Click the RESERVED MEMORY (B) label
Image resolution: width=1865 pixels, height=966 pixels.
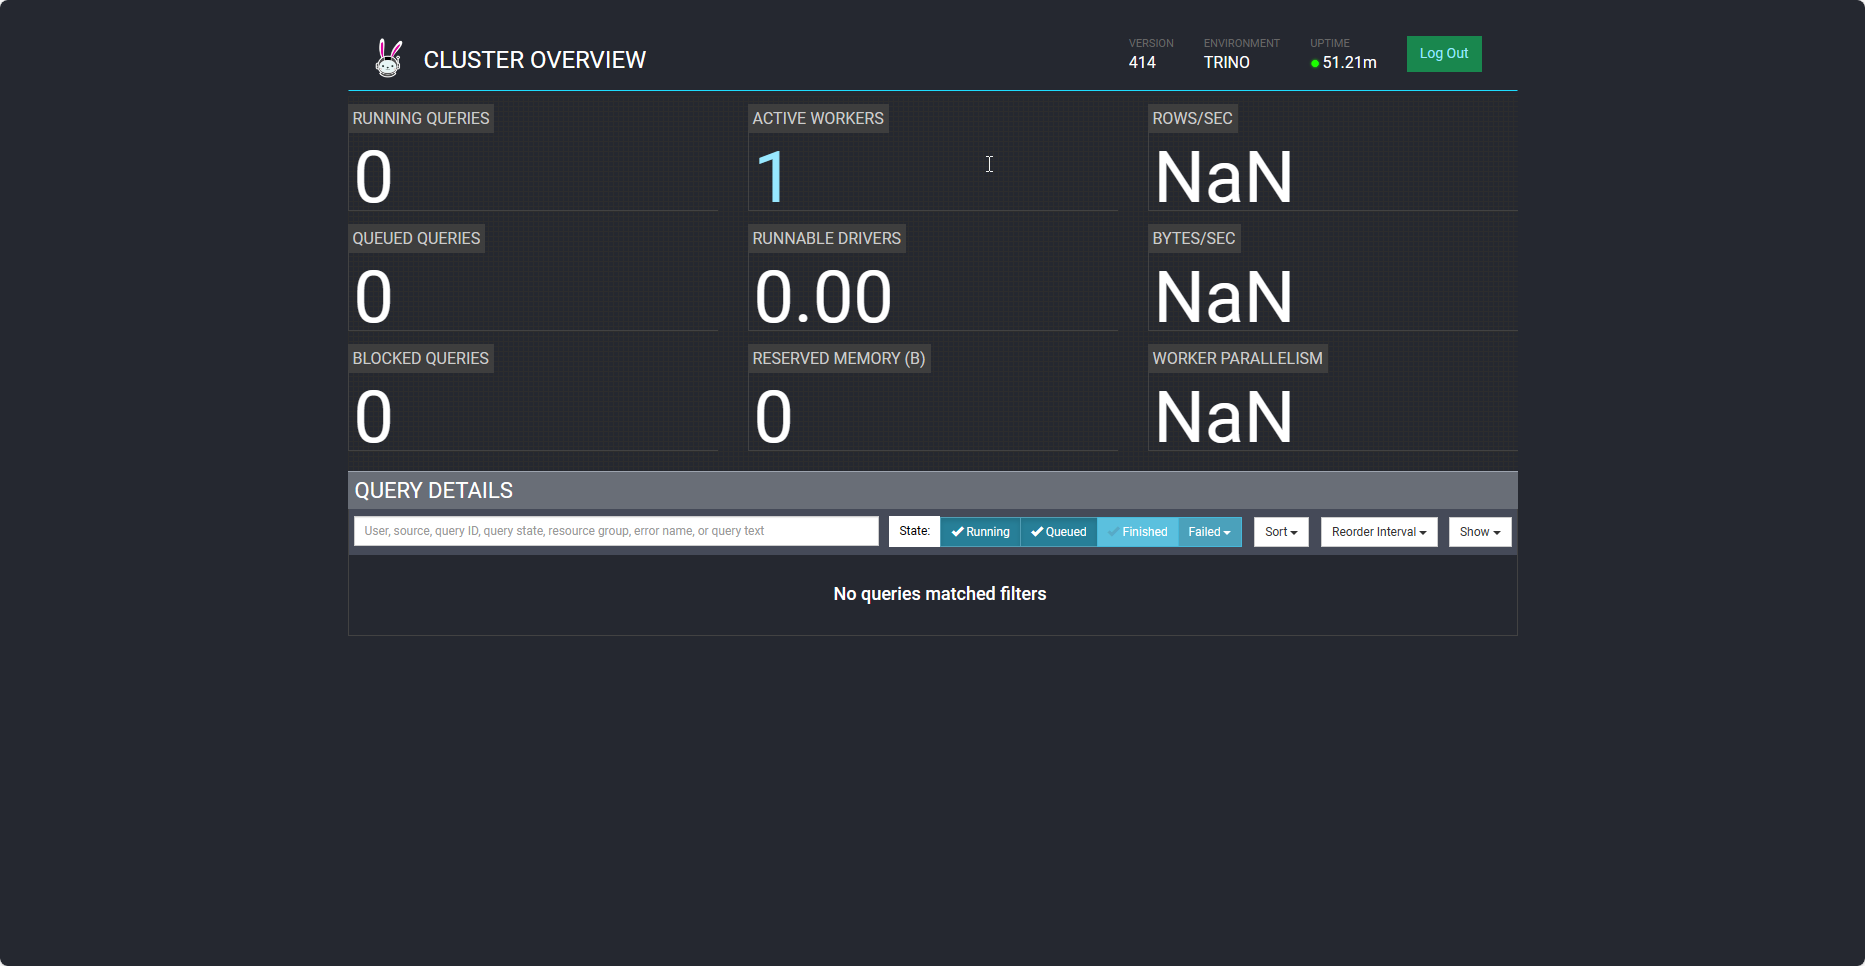click(839, 358)
